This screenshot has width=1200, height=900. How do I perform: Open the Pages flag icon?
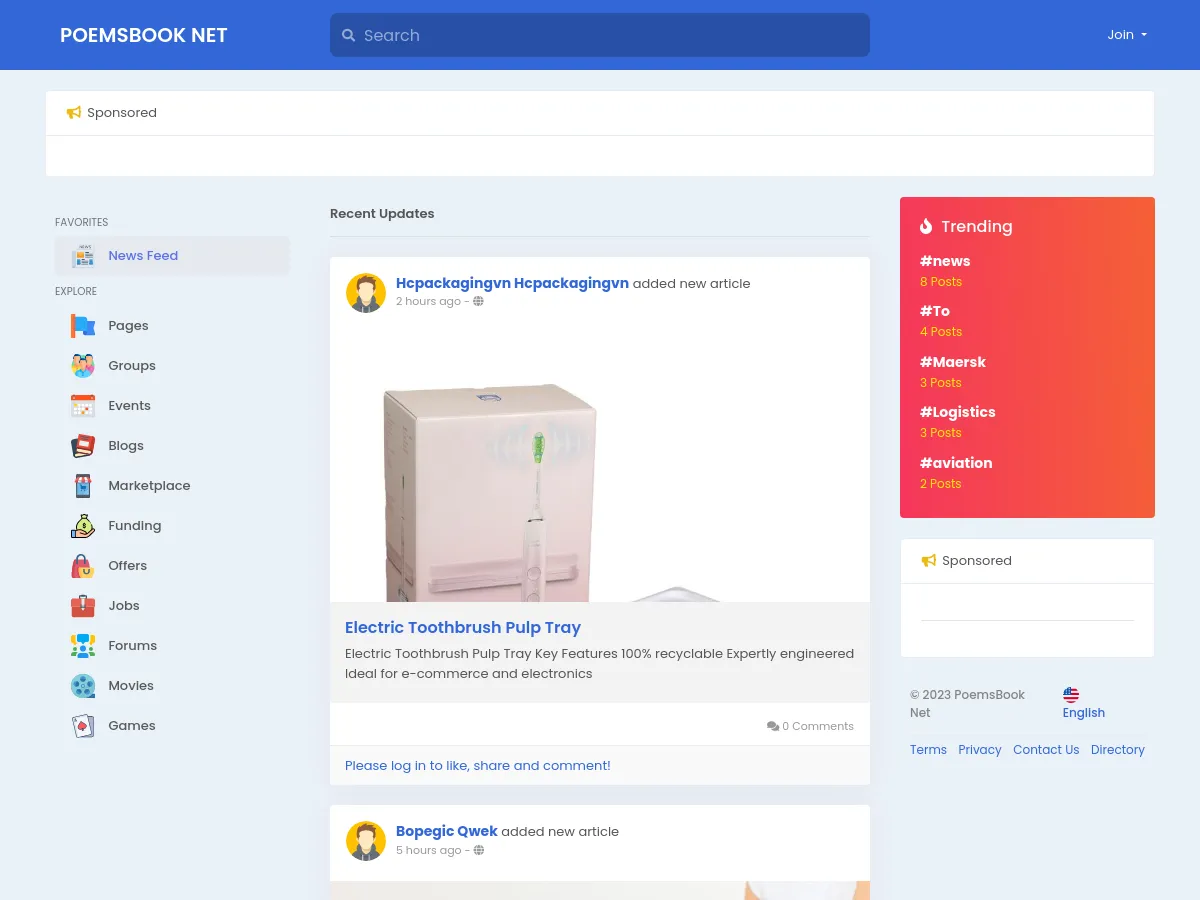coord(83,326)
